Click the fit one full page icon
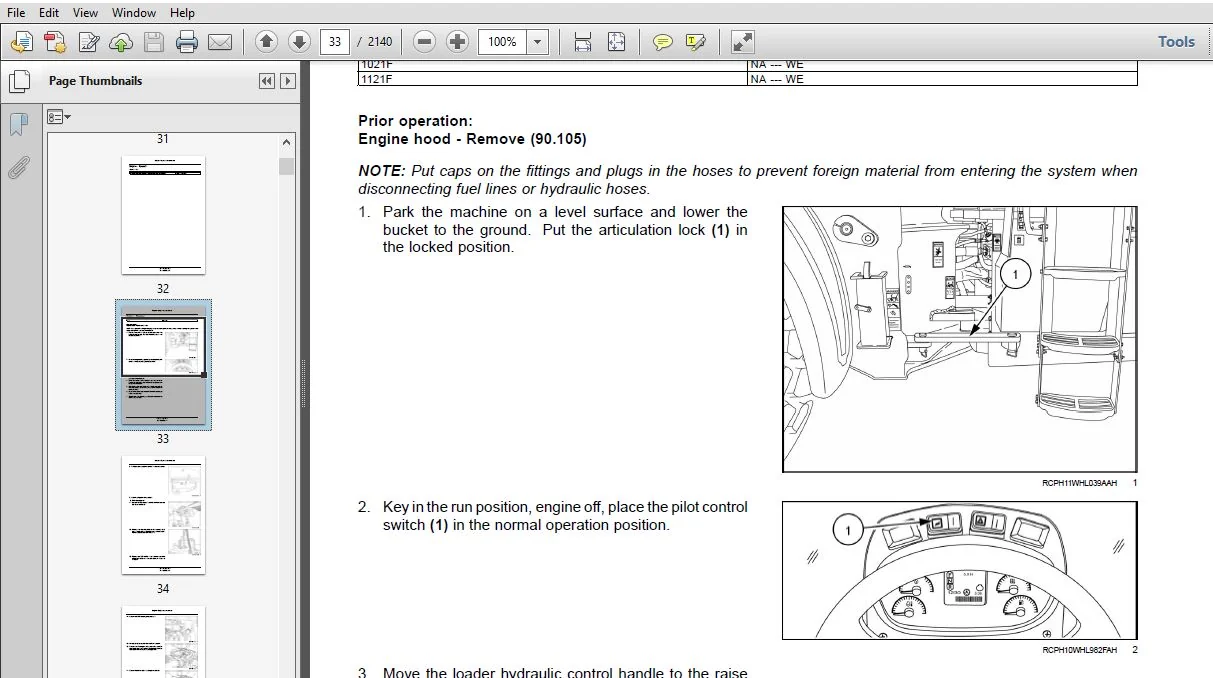The width and height of the screenshot is (1213, 678). 616,41
